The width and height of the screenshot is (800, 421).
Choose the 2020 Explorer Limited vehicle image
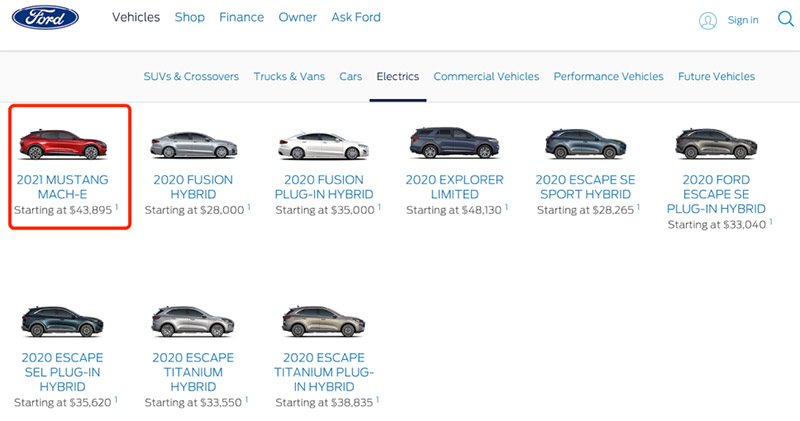[x=454, y=145]
